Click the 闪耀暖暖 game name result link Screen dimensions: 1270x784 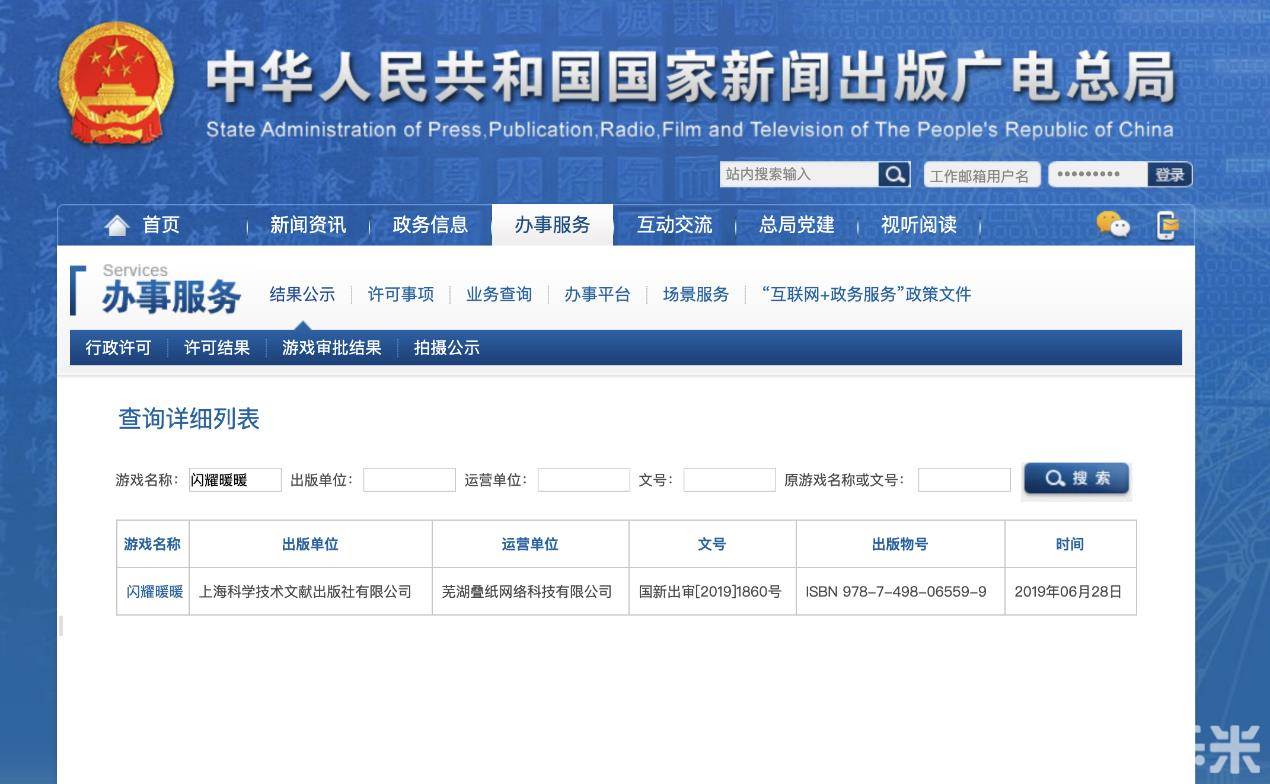click(154, 591)
